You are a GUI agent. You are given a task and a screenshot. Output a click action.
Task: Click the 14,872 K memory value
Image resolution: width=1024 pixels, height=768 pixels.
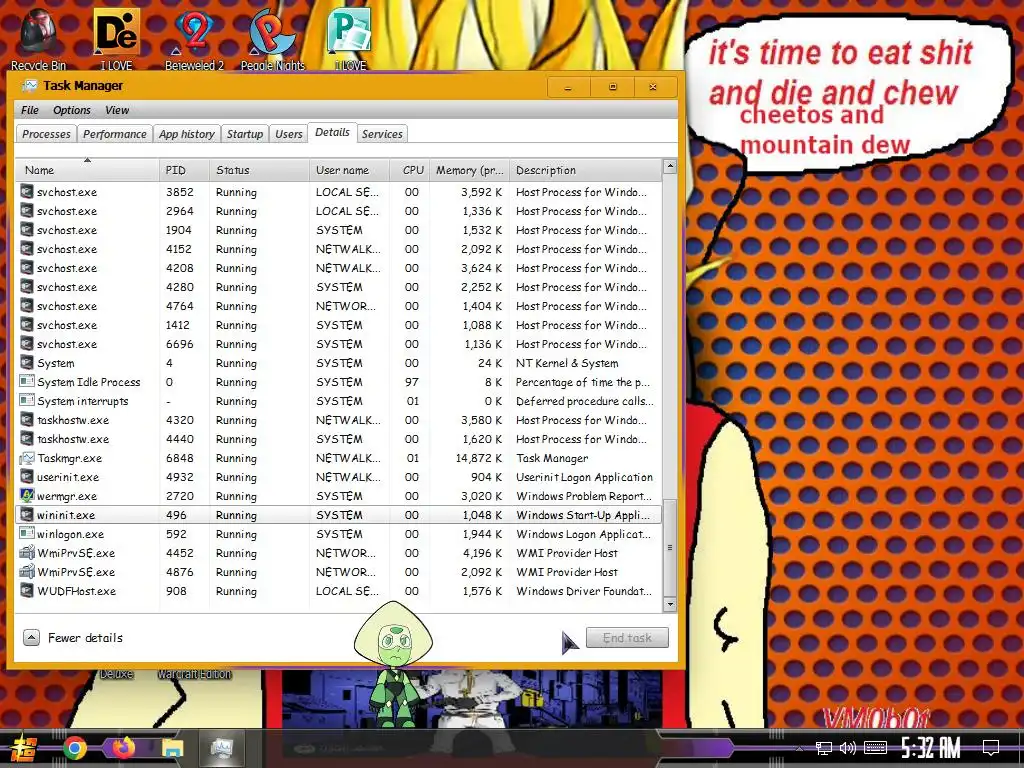point(479,458)
